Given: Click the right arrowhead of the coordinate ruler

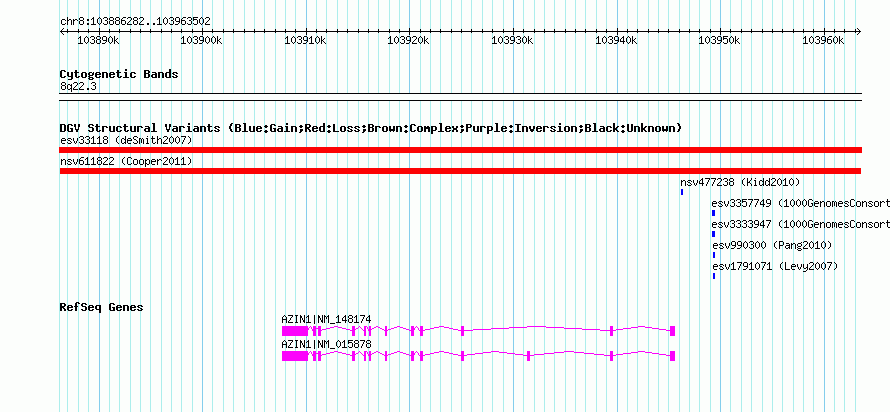Looking at the screenshot, I should (859, 32).
